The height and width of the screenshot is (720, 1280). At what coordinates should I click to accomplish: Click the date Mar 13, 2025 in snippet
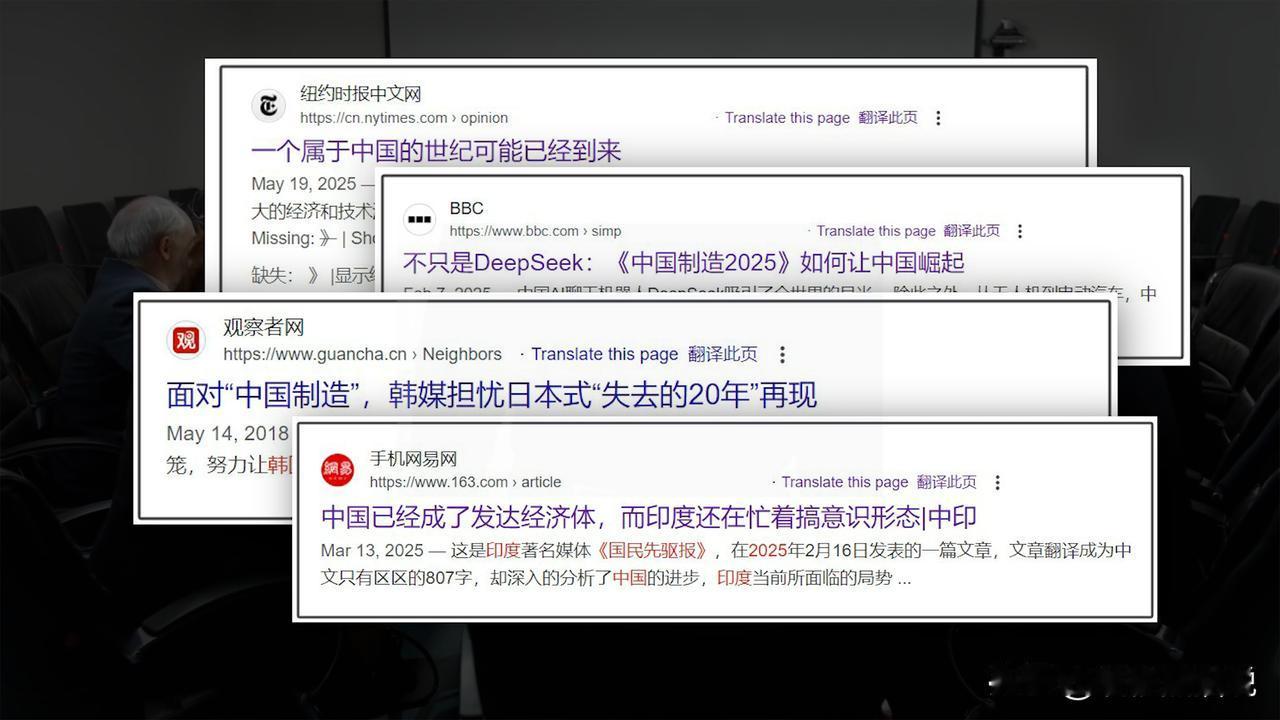tap(373, 550)
